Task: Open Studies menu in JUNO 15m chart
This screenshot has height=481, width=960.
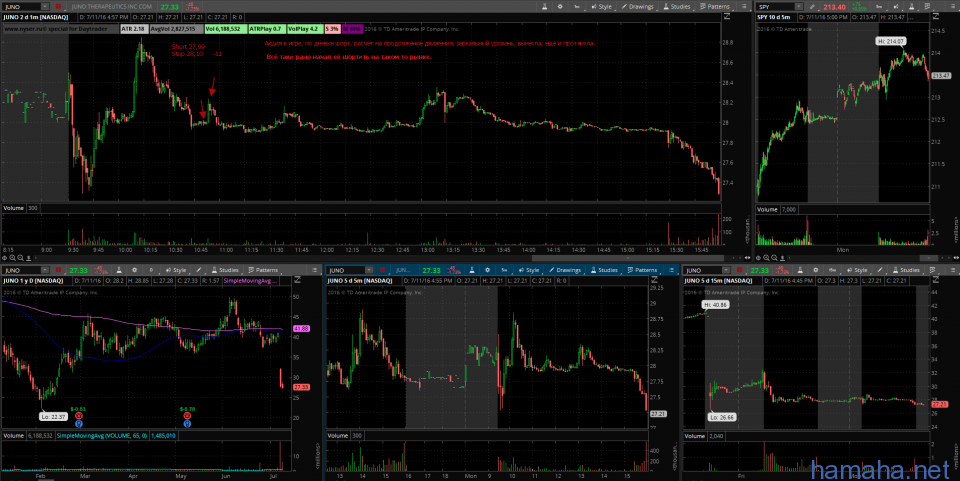Action: [x=905, y=270]
